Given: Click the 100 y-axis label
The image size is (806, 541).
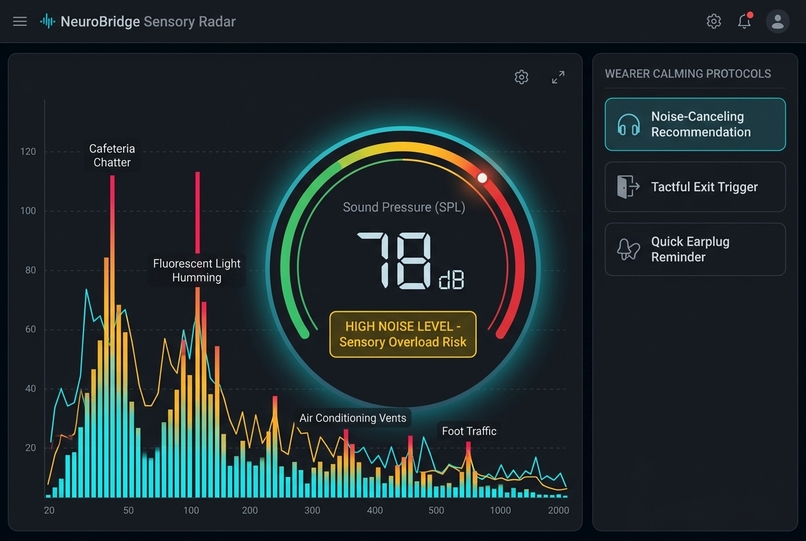Looking at the screenshot, I should pos(28,211).
